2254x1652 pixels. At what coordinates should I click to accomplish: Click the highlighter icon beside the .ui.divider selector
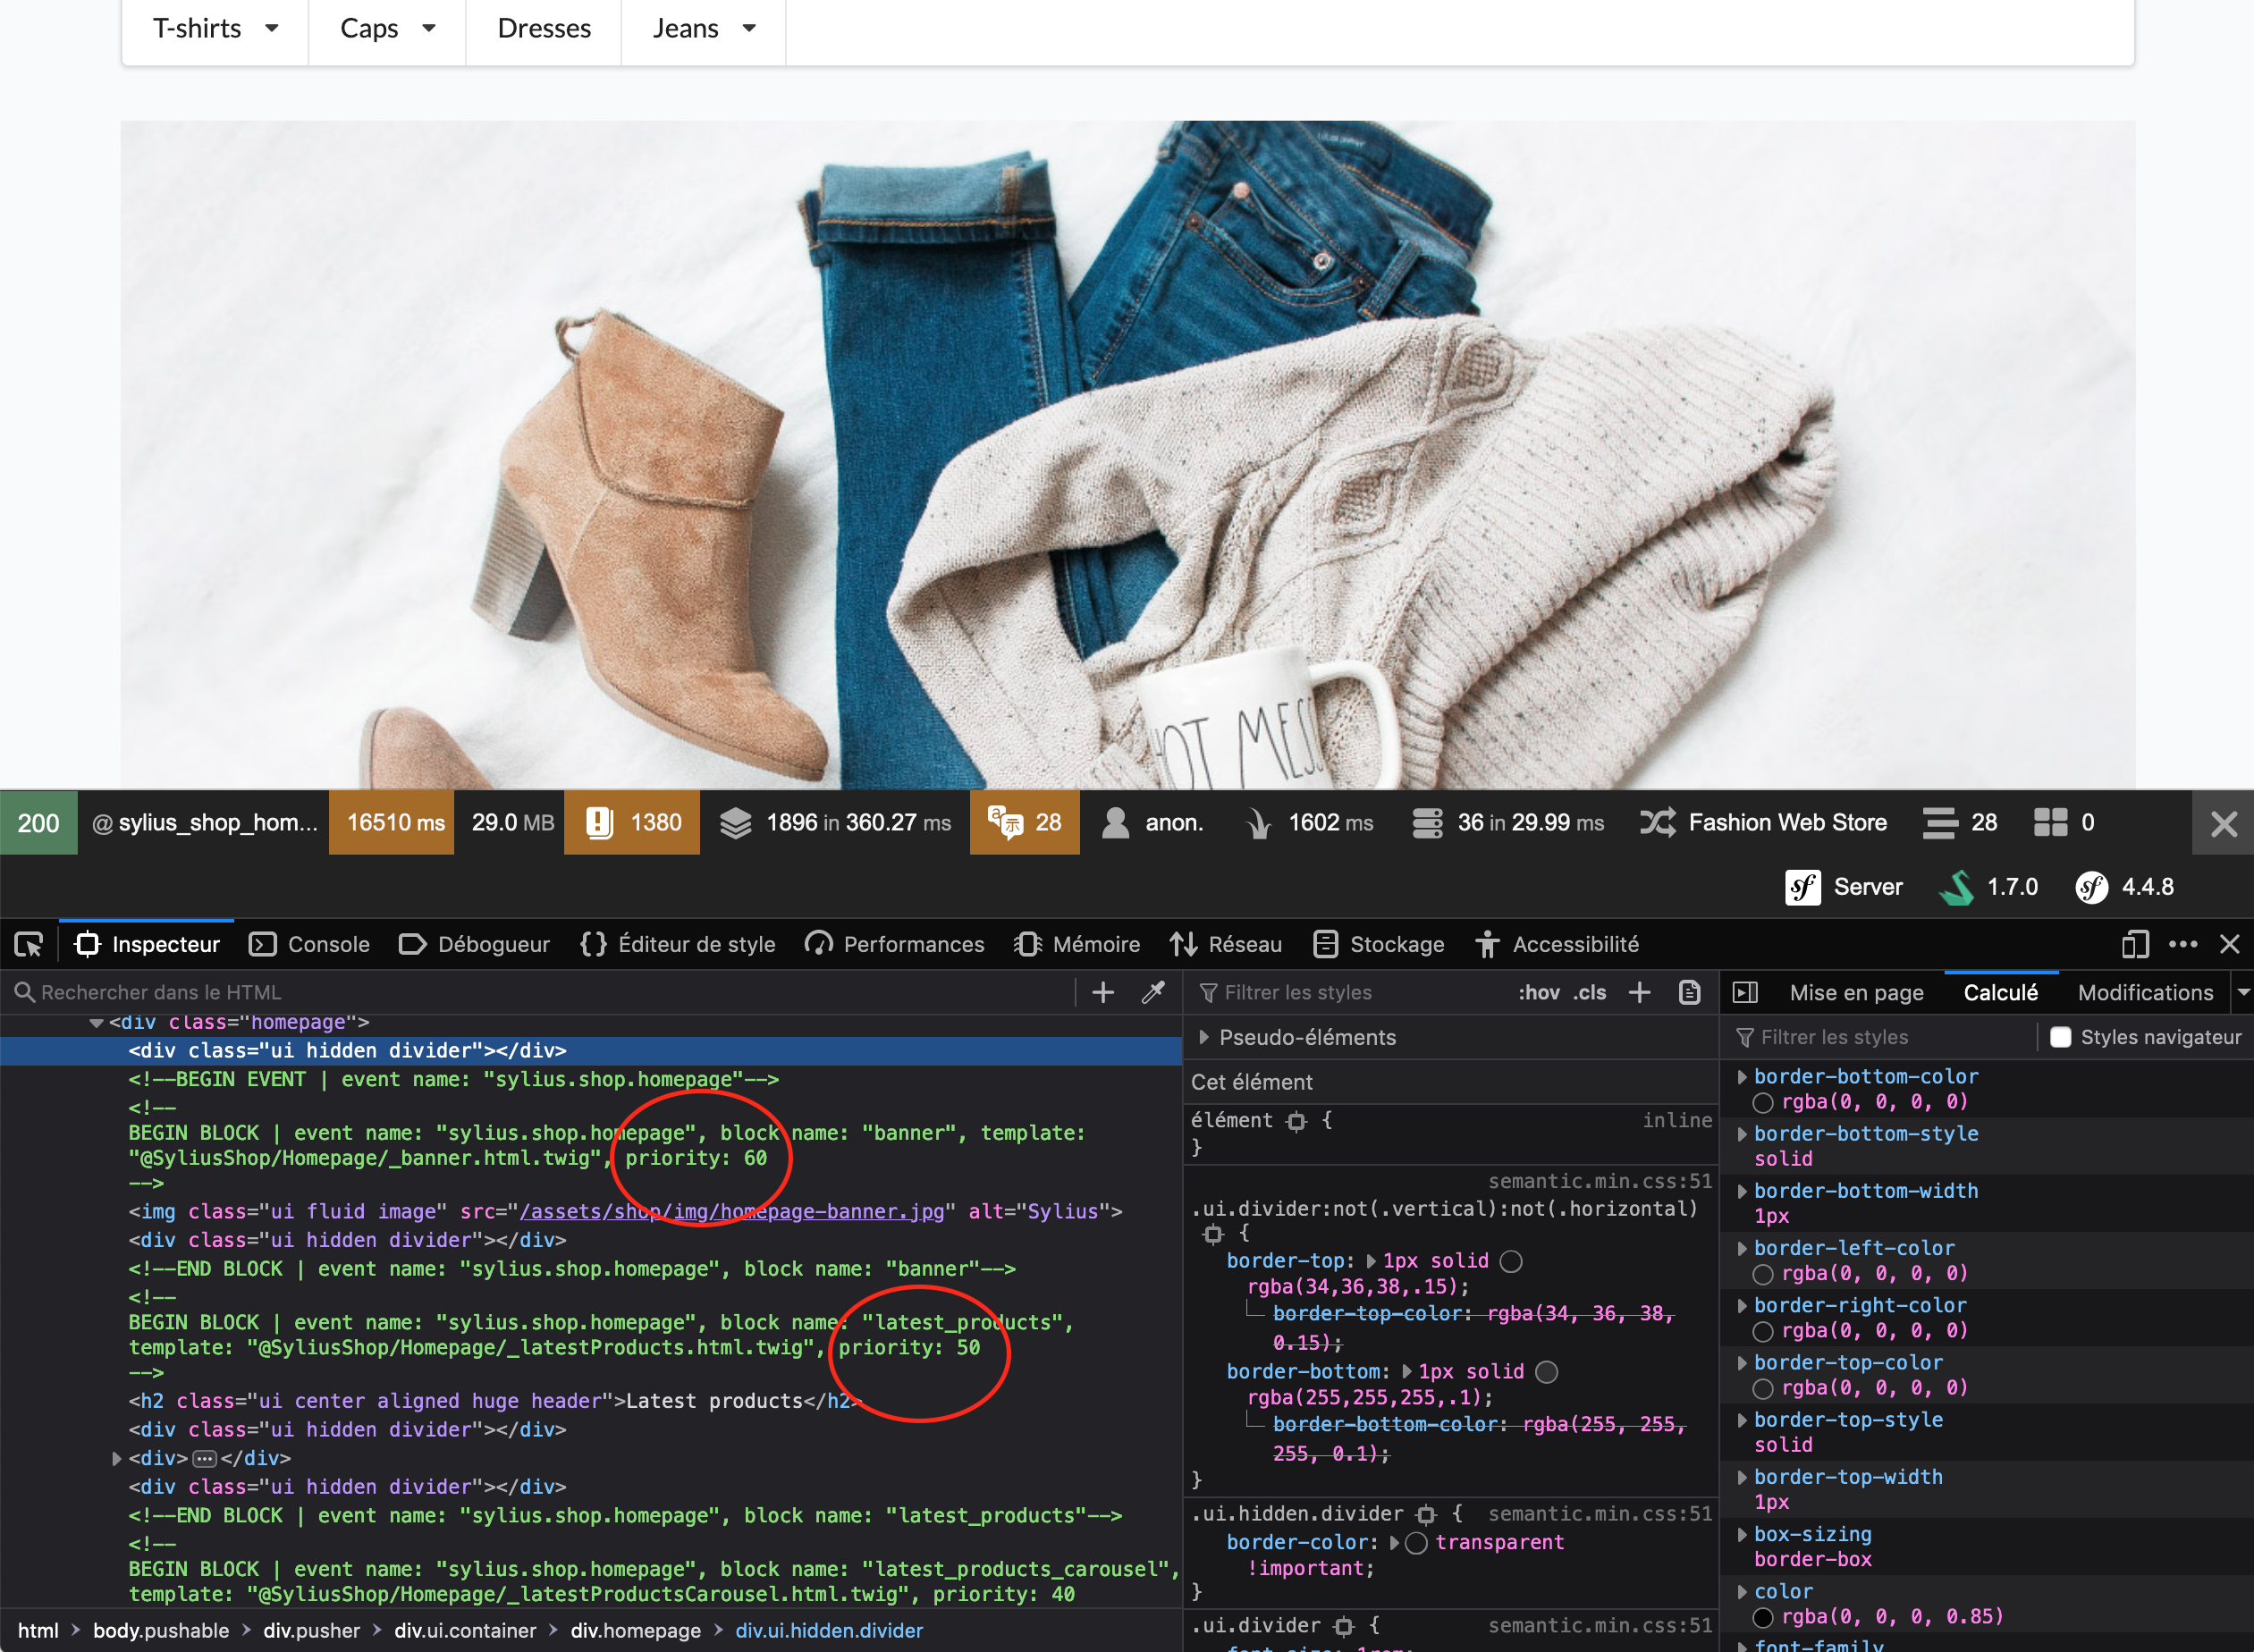click(x=1345, y=1626)
